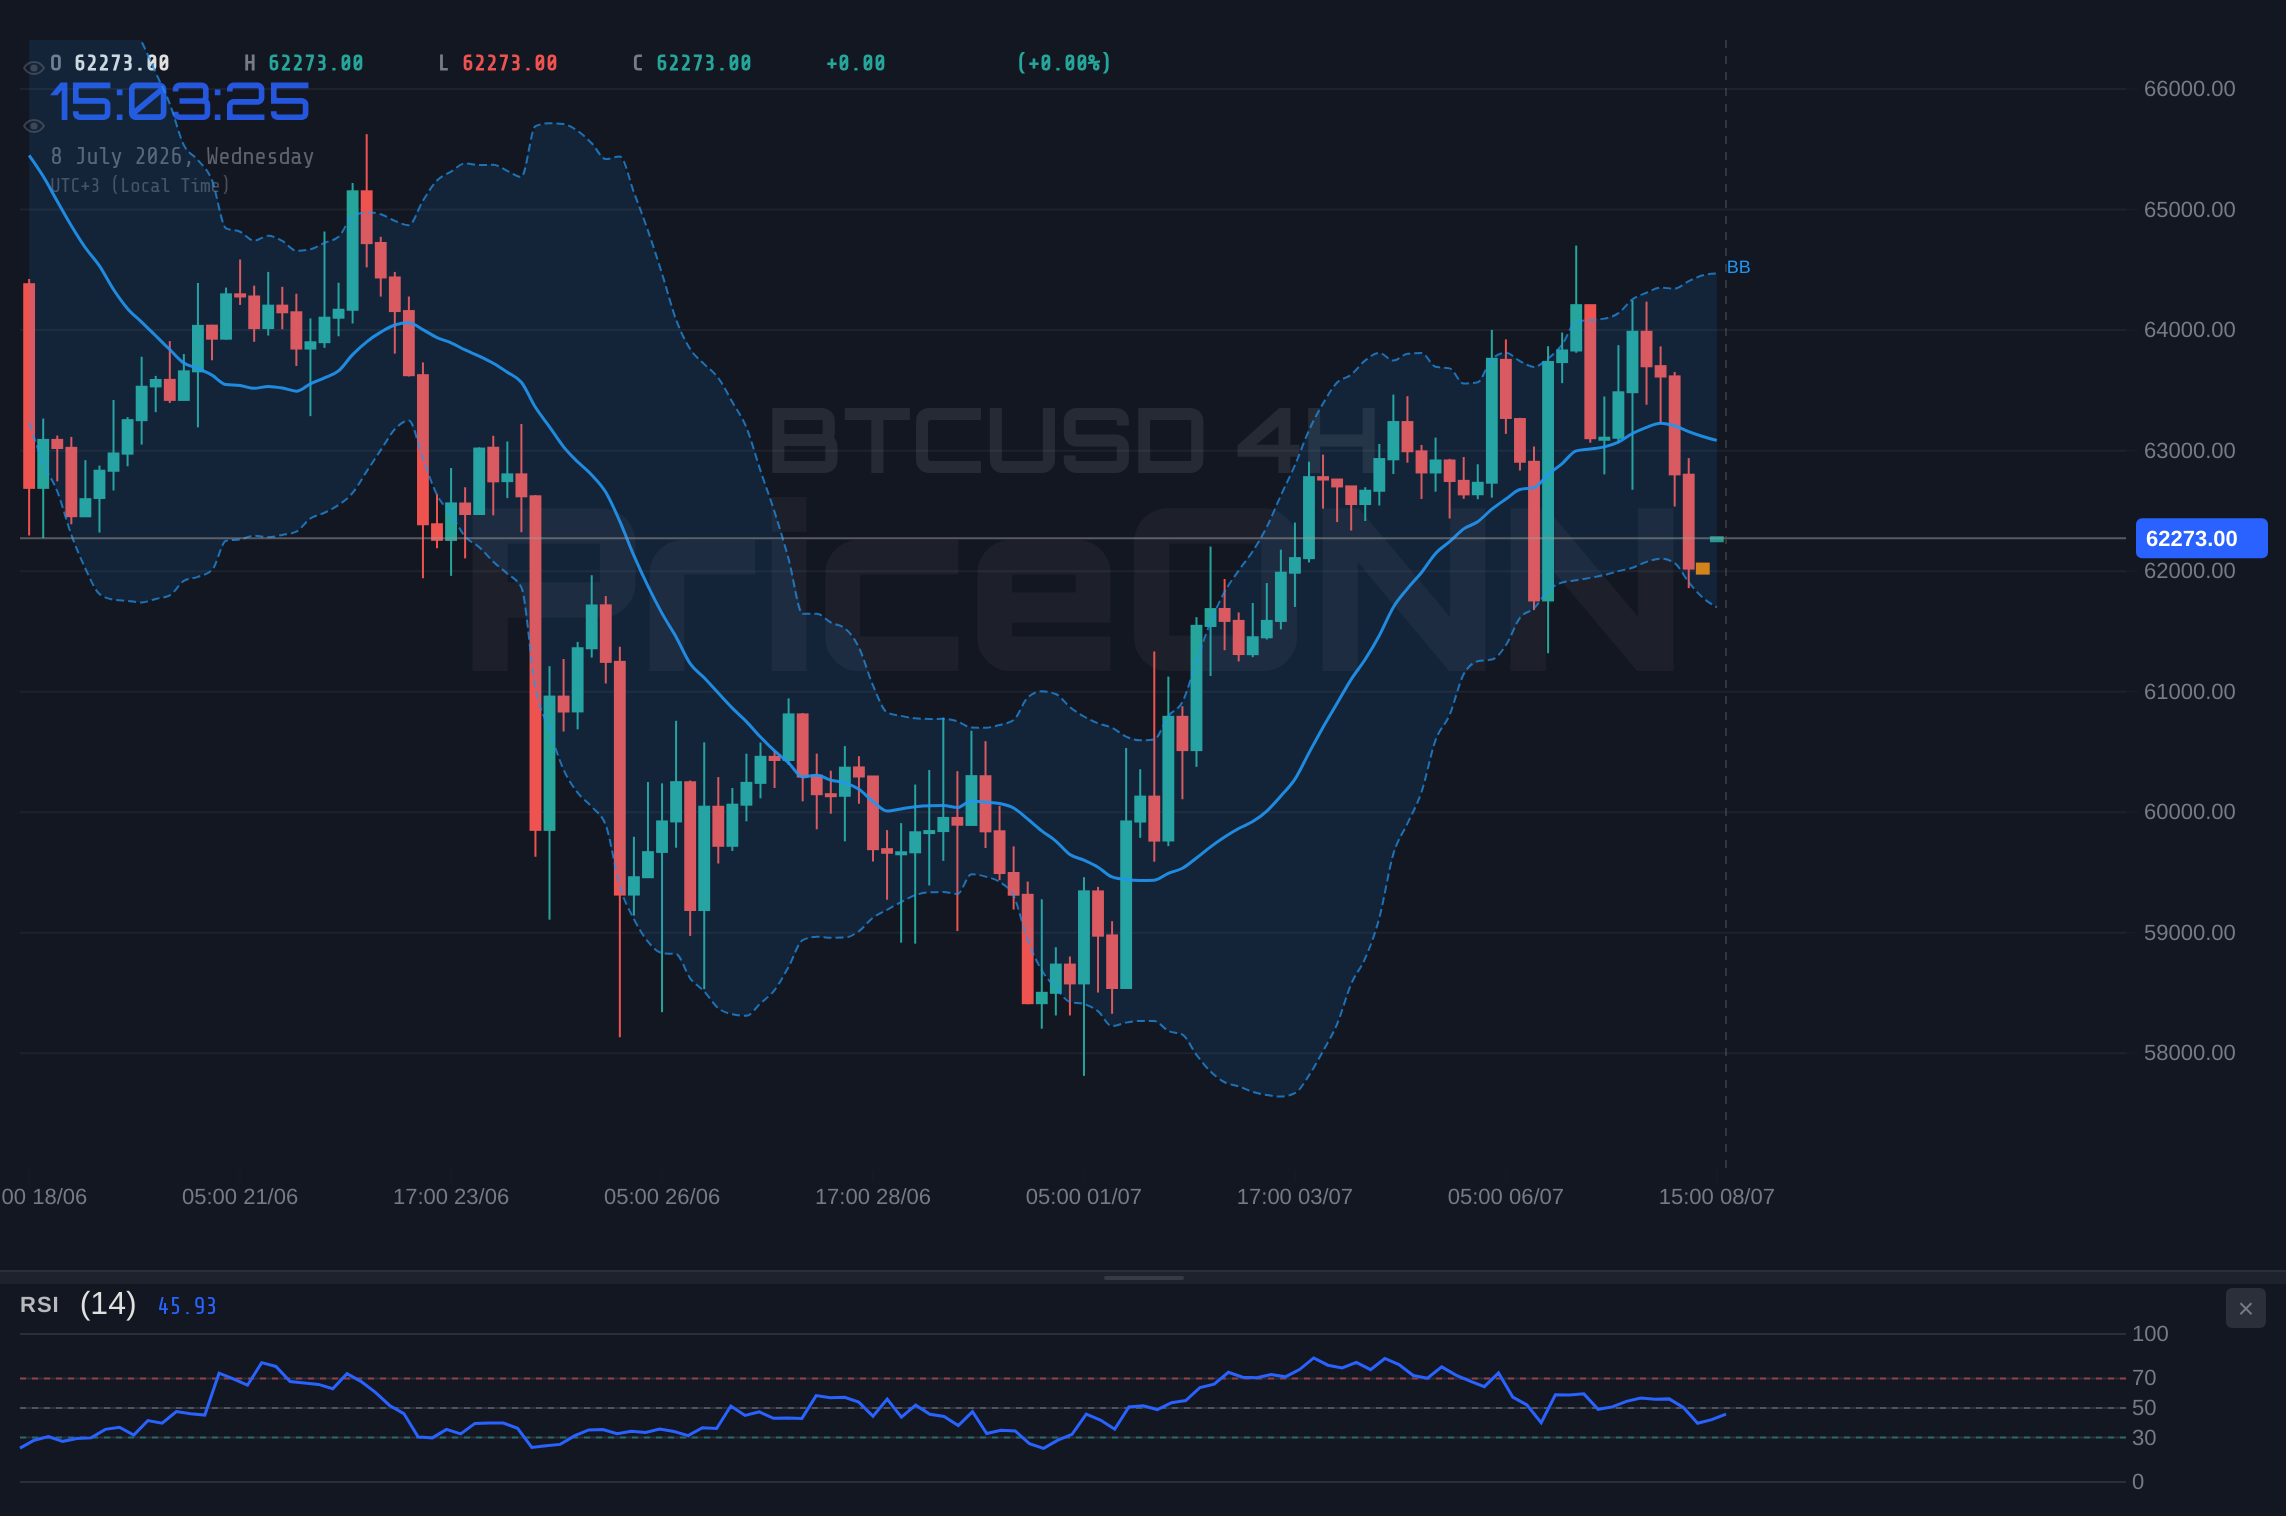The height and width of the screenshot is (1516, 2286).
Task: Click the 63000.00 price axis label
Action: (2189, 451)
